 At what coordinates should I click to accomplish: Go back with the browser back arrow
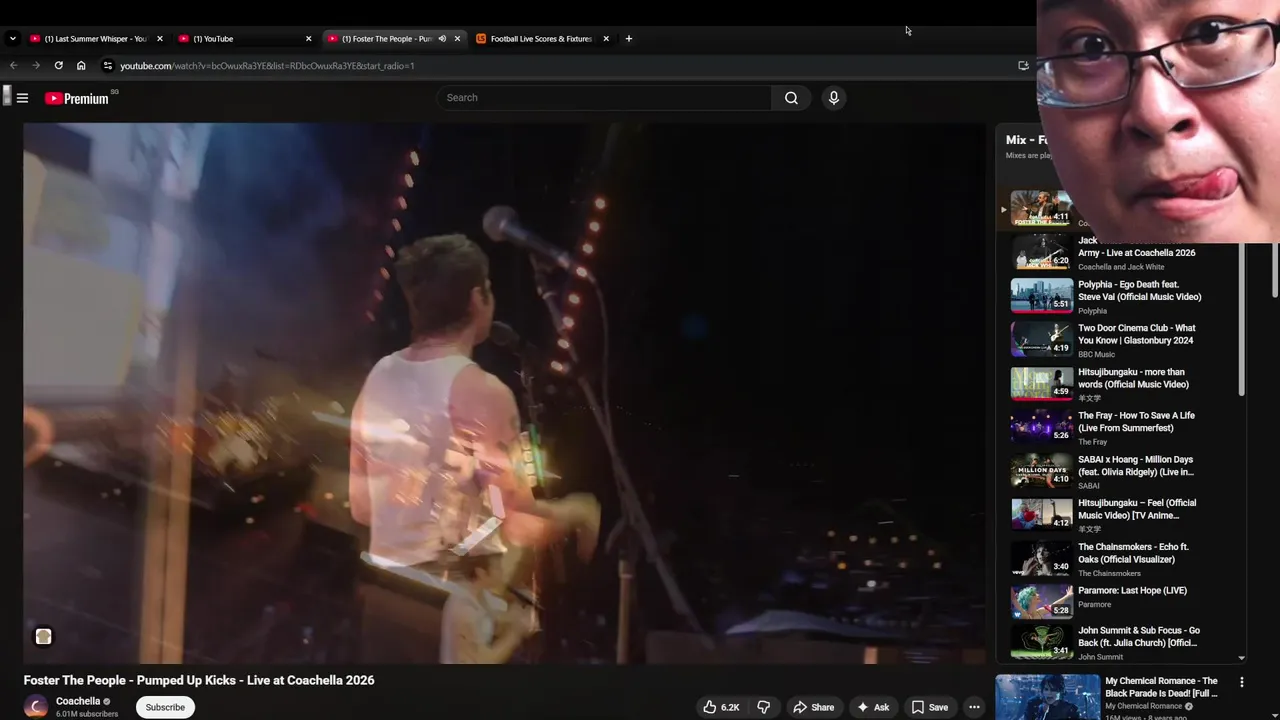click(13, 66)
